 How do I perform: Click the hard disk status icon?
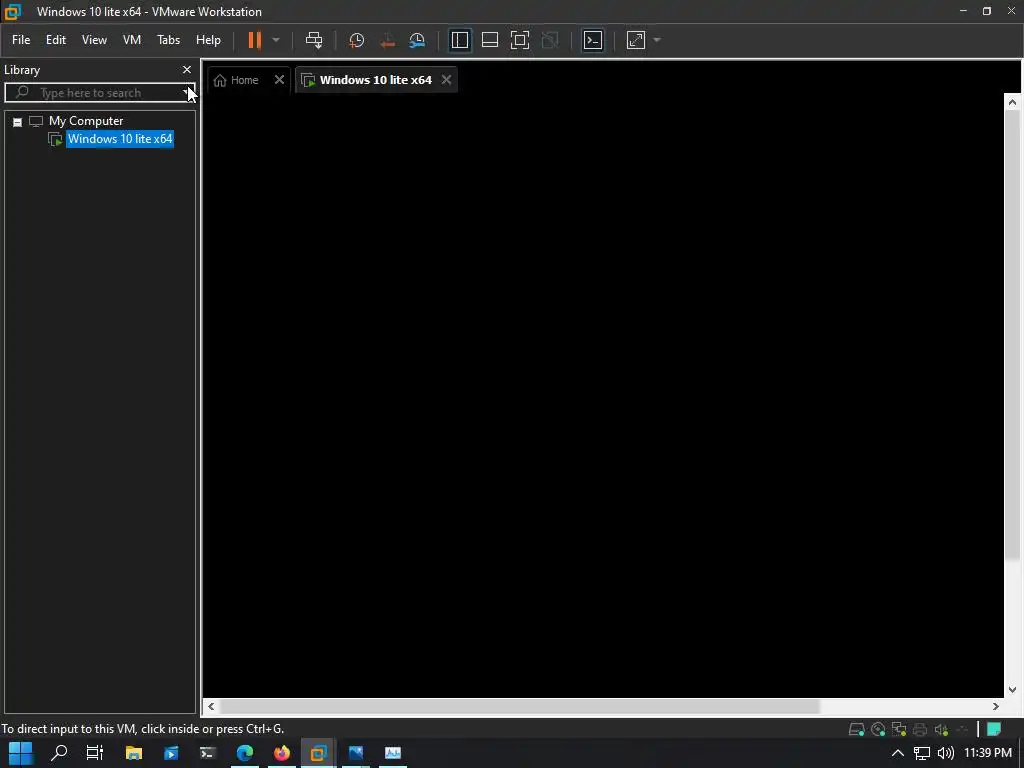pos(856,729)
